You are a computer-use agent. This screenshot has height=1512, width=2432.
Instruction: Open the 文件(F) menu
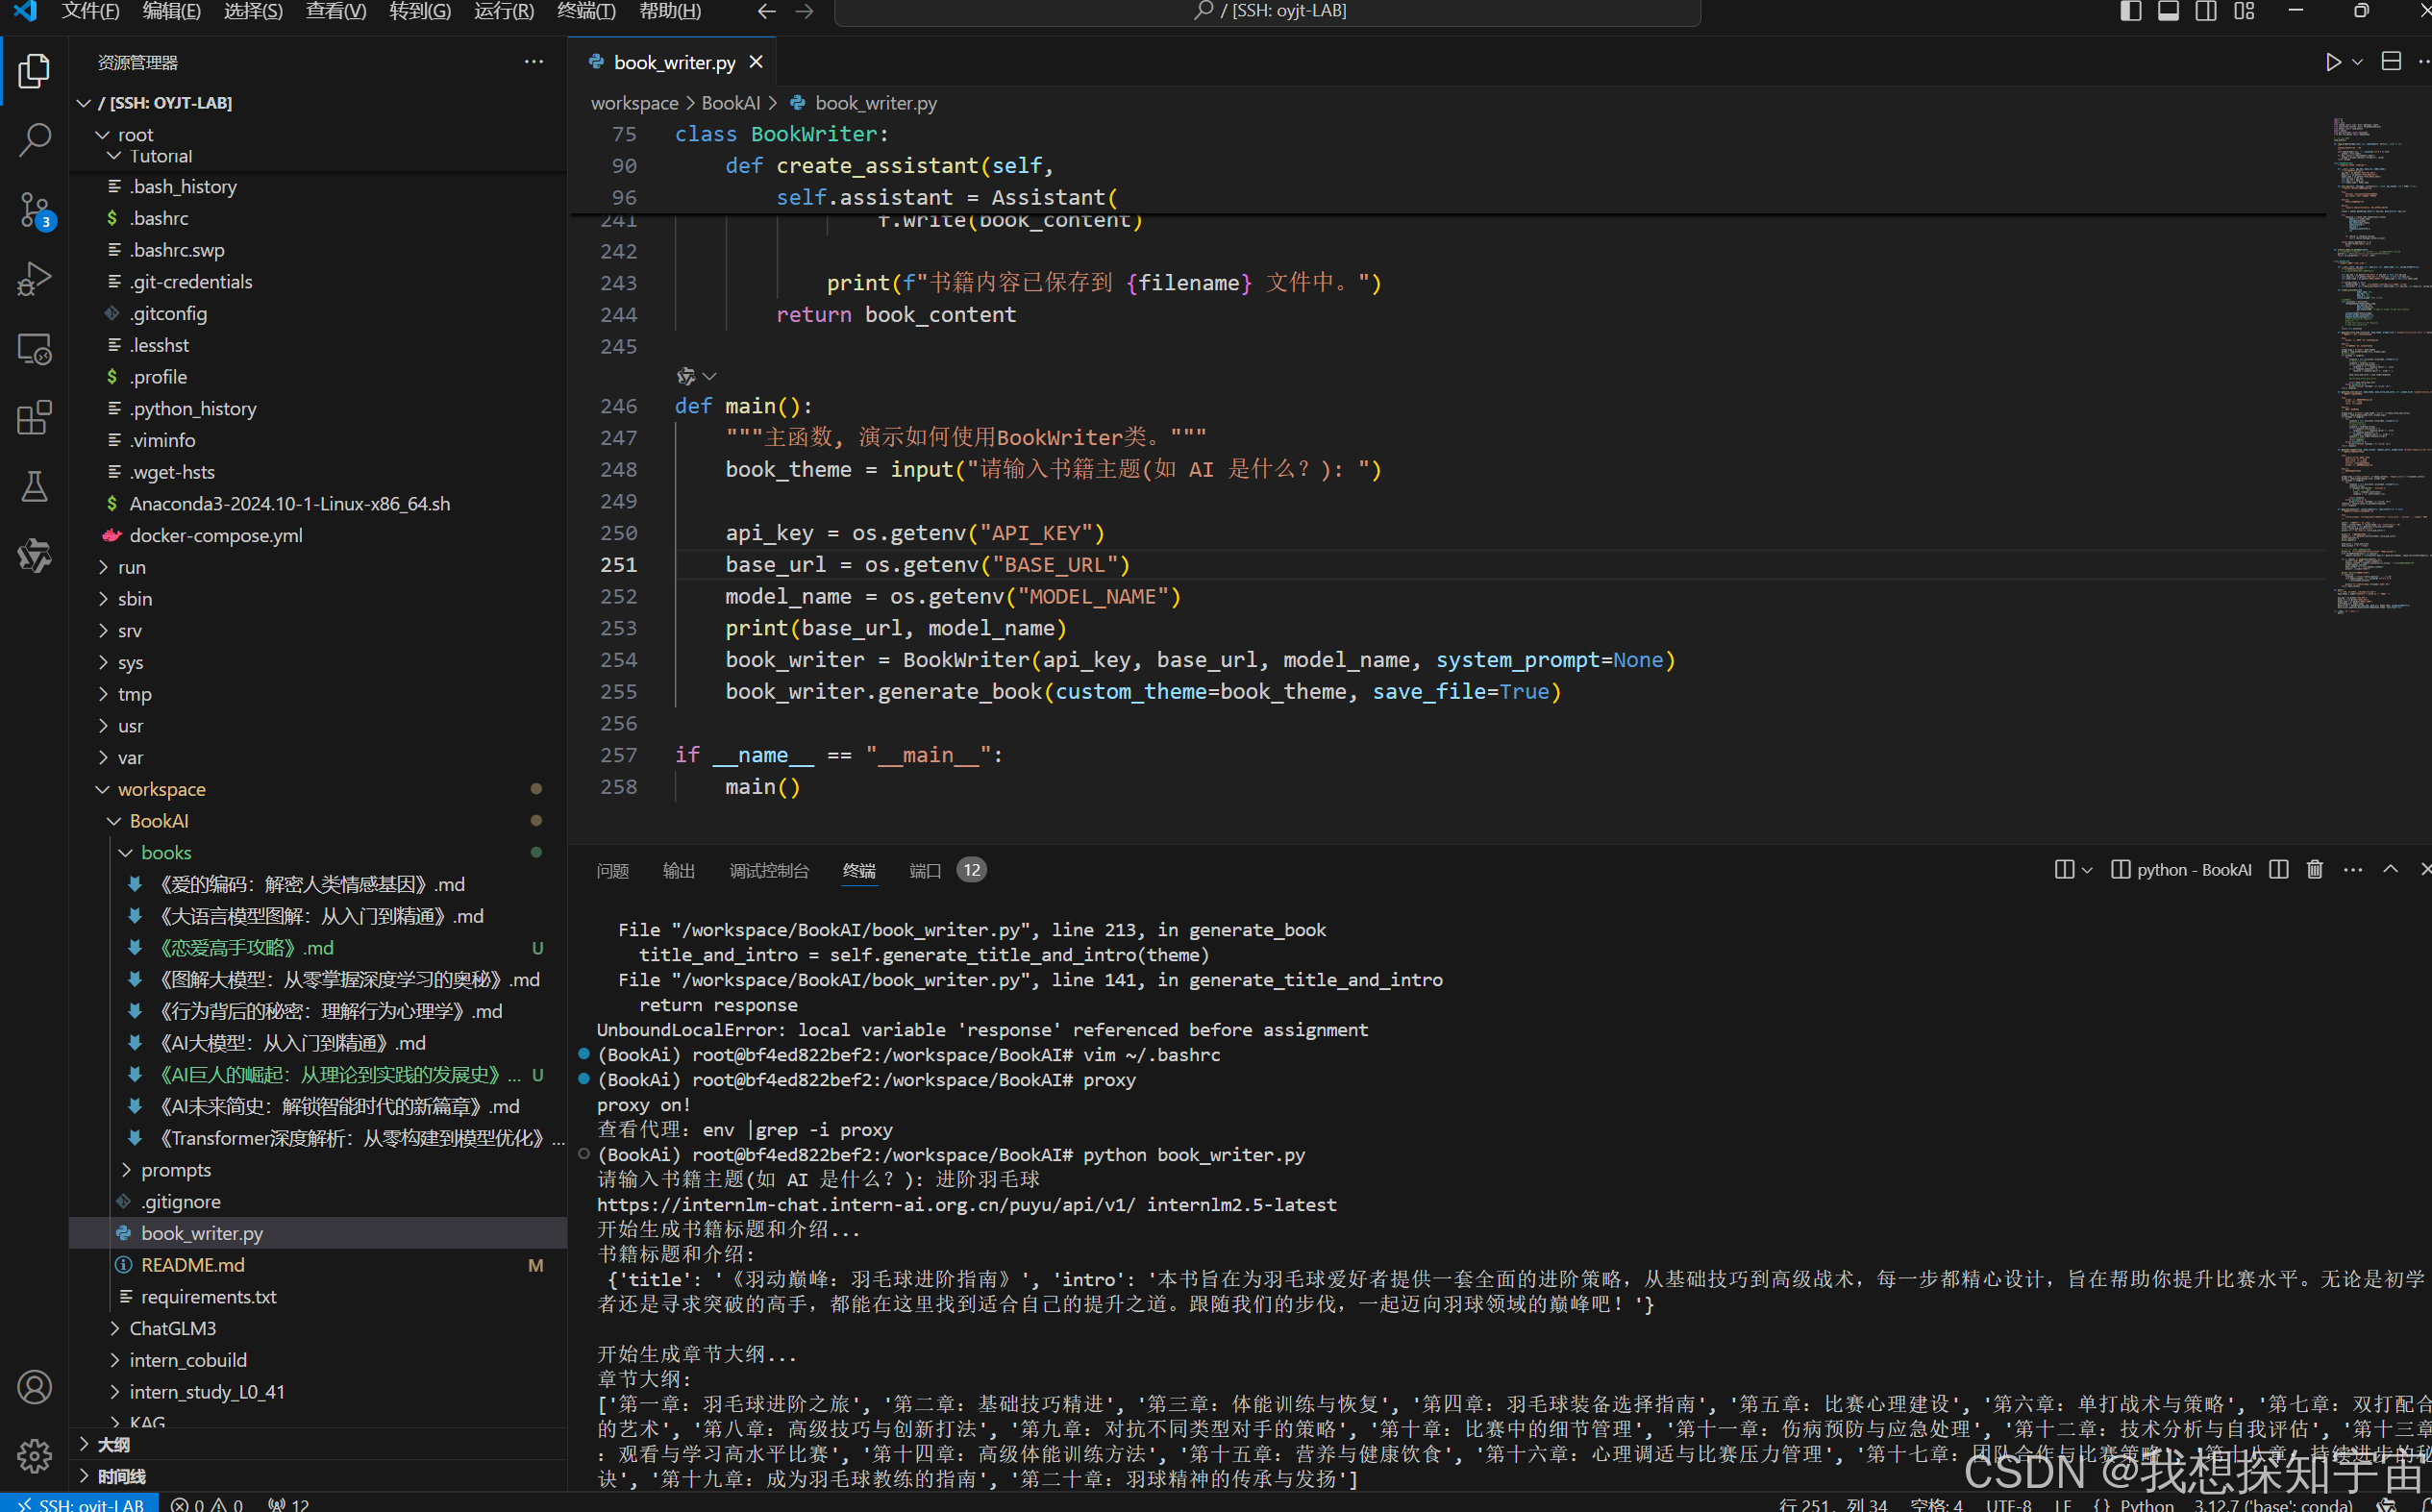pos(90,11)
